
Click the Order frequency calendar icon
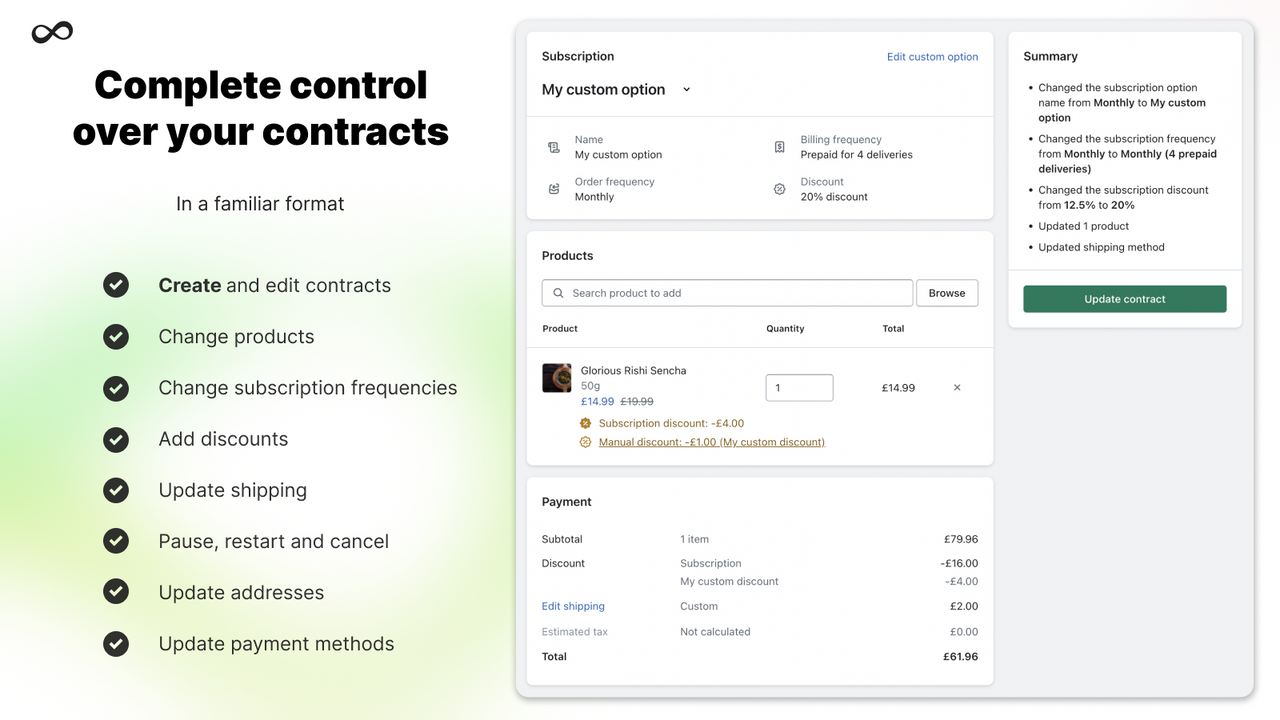pyautogui.click(x=553, y=189)
